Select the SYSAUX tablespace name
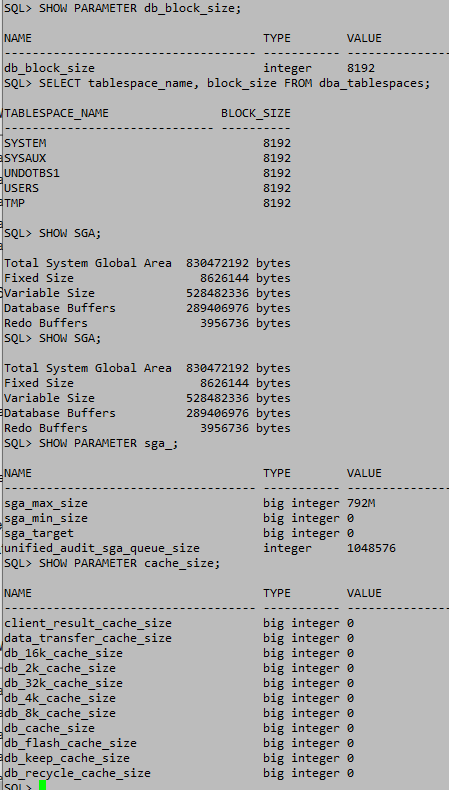 (x=25, y=158)
